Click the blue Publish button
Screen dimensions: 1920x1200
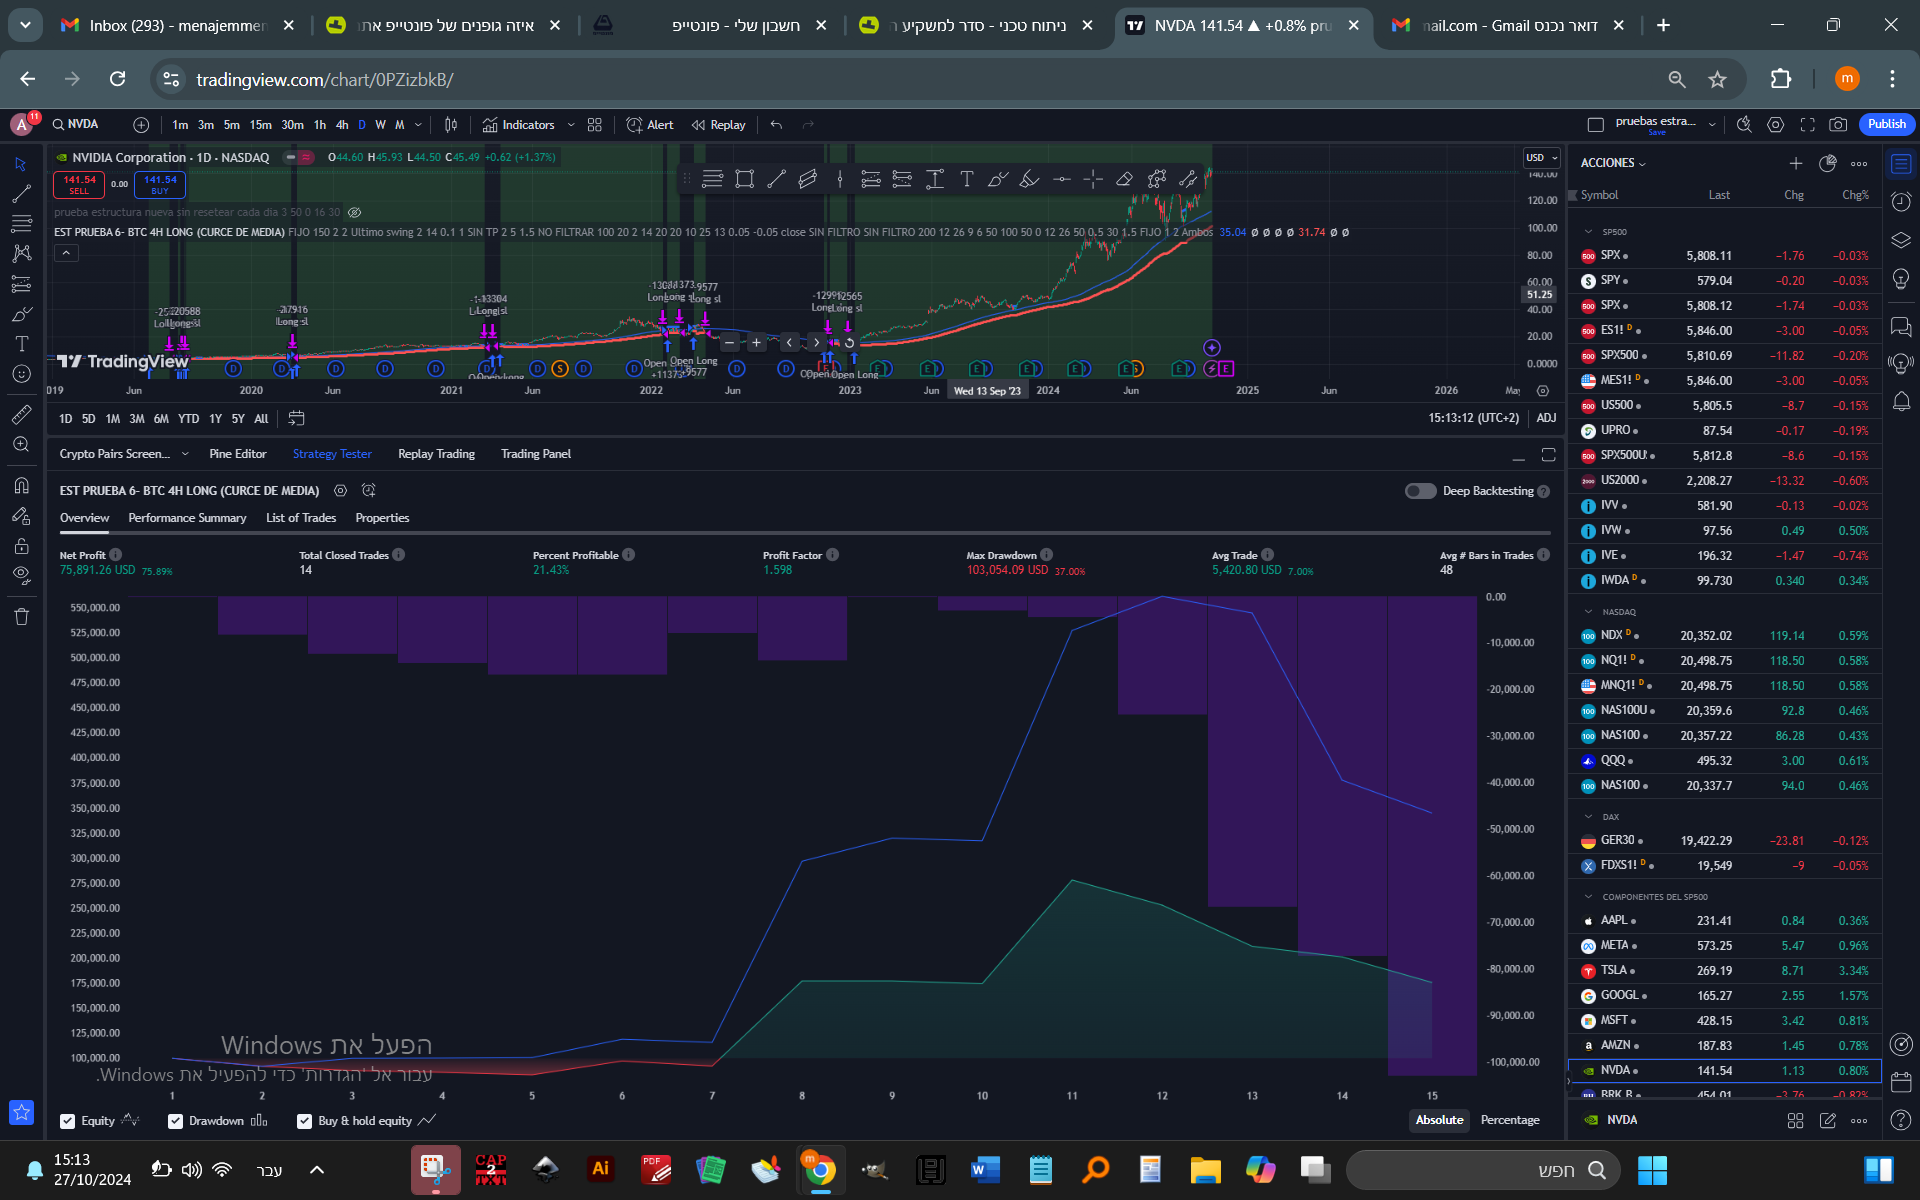1886,124
